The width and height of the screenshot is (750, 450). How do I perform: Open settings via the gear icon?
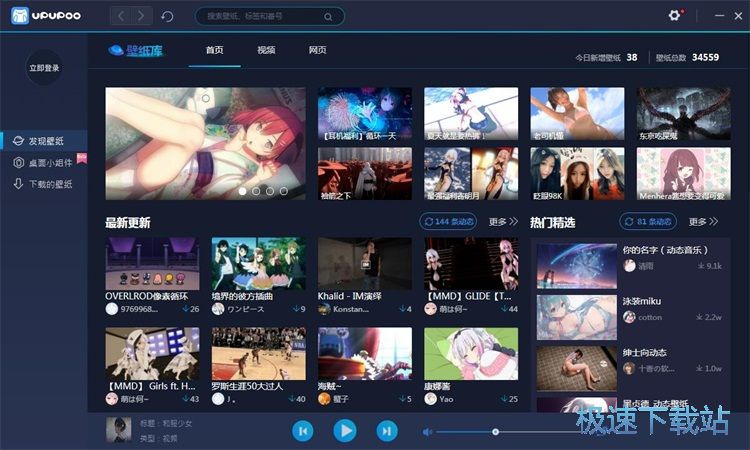pyautogui.click(x=674, y=16)
